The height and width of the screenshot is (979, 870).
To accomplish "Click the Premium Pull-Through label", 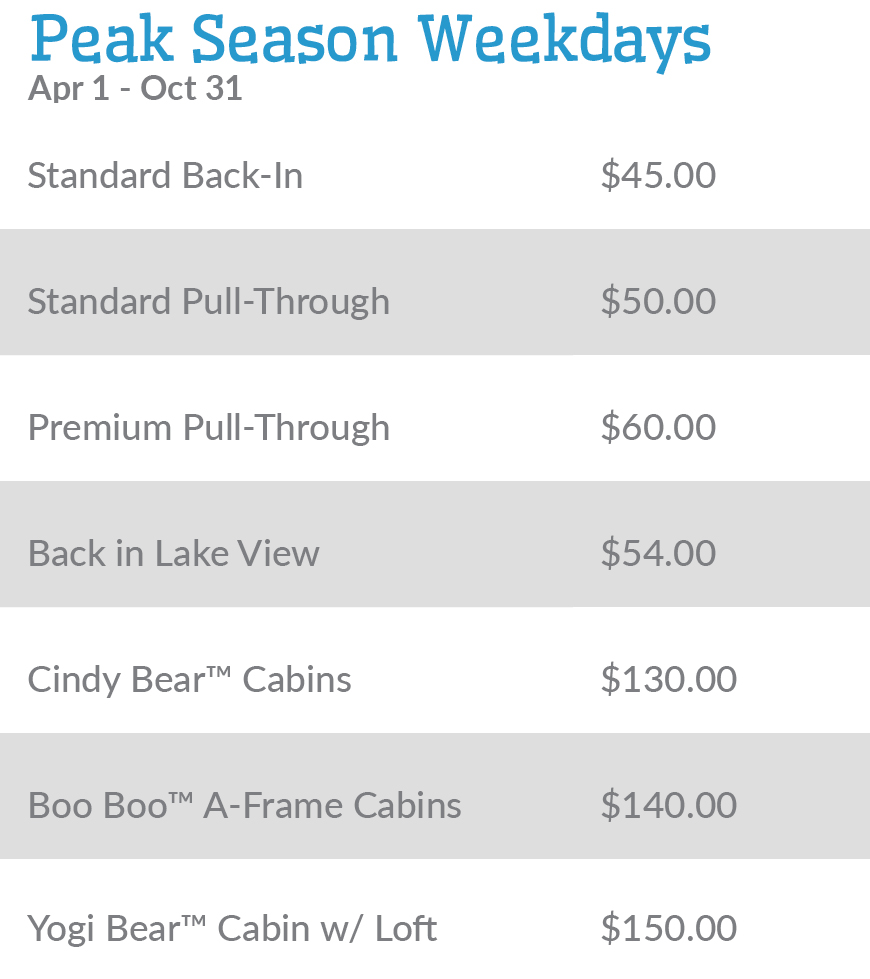I will (208, 428).
